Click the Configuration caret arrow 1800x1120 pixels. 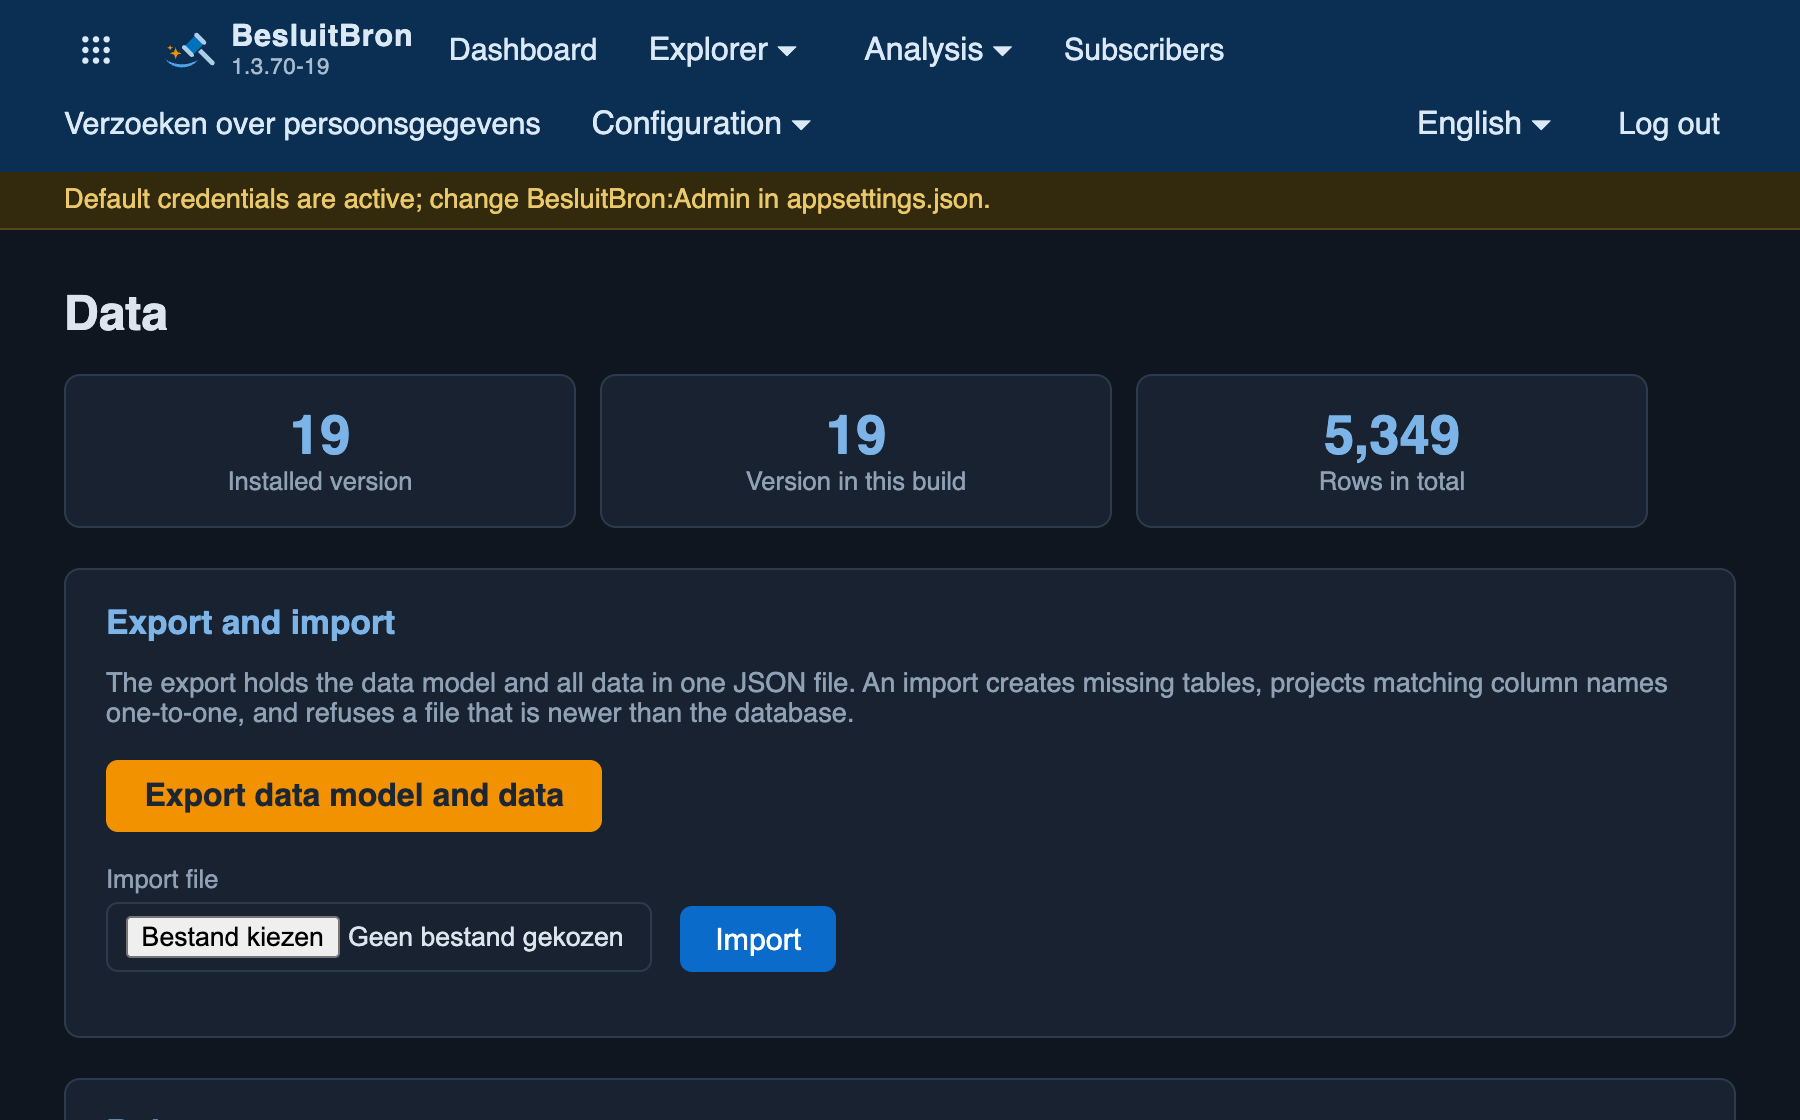[801, 125]
